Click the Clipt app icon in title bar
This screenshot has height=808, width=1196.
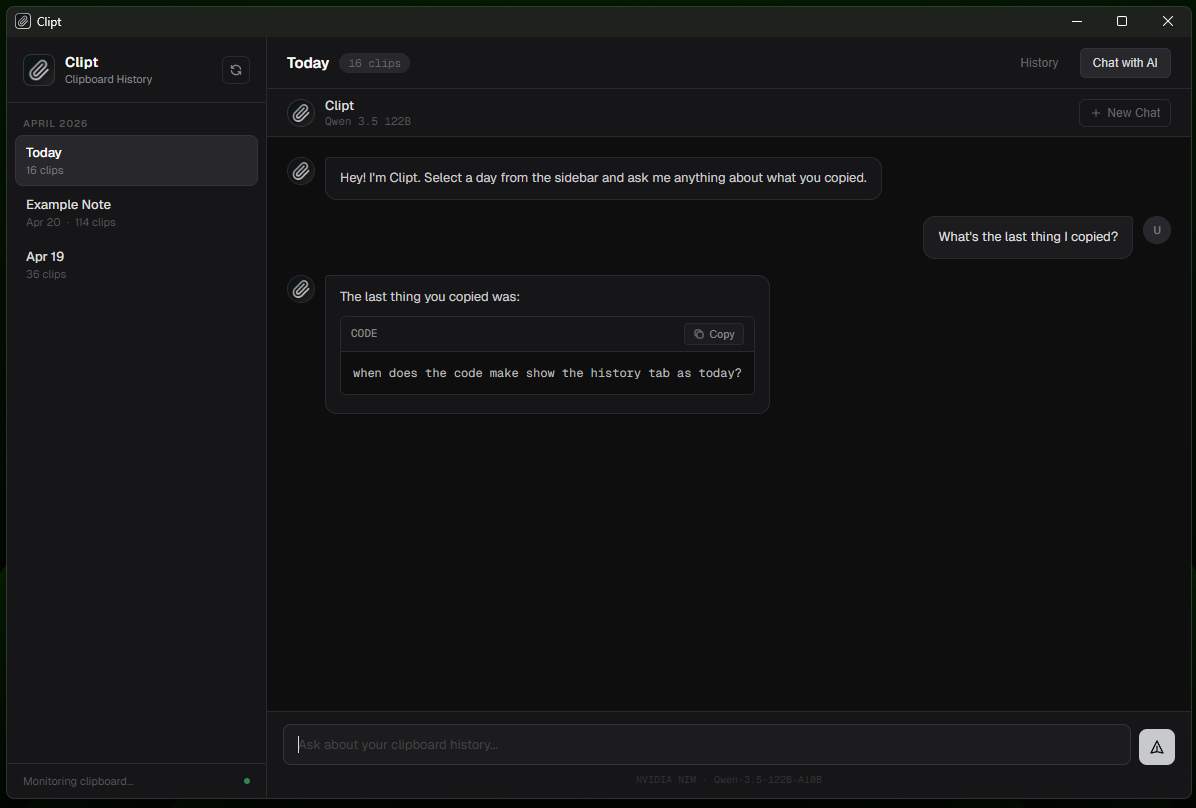click(x=23, y=21)
